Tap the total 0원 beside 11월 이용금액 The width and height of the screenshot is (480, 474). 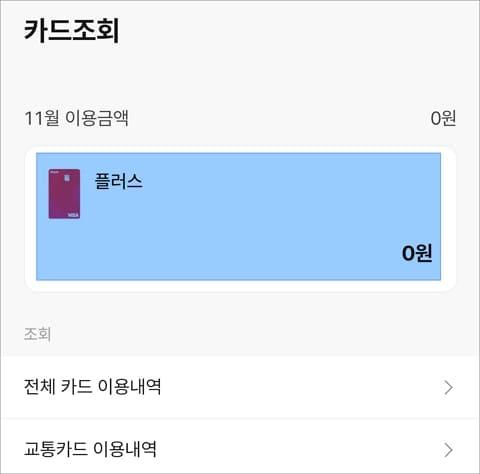point(443,118)
